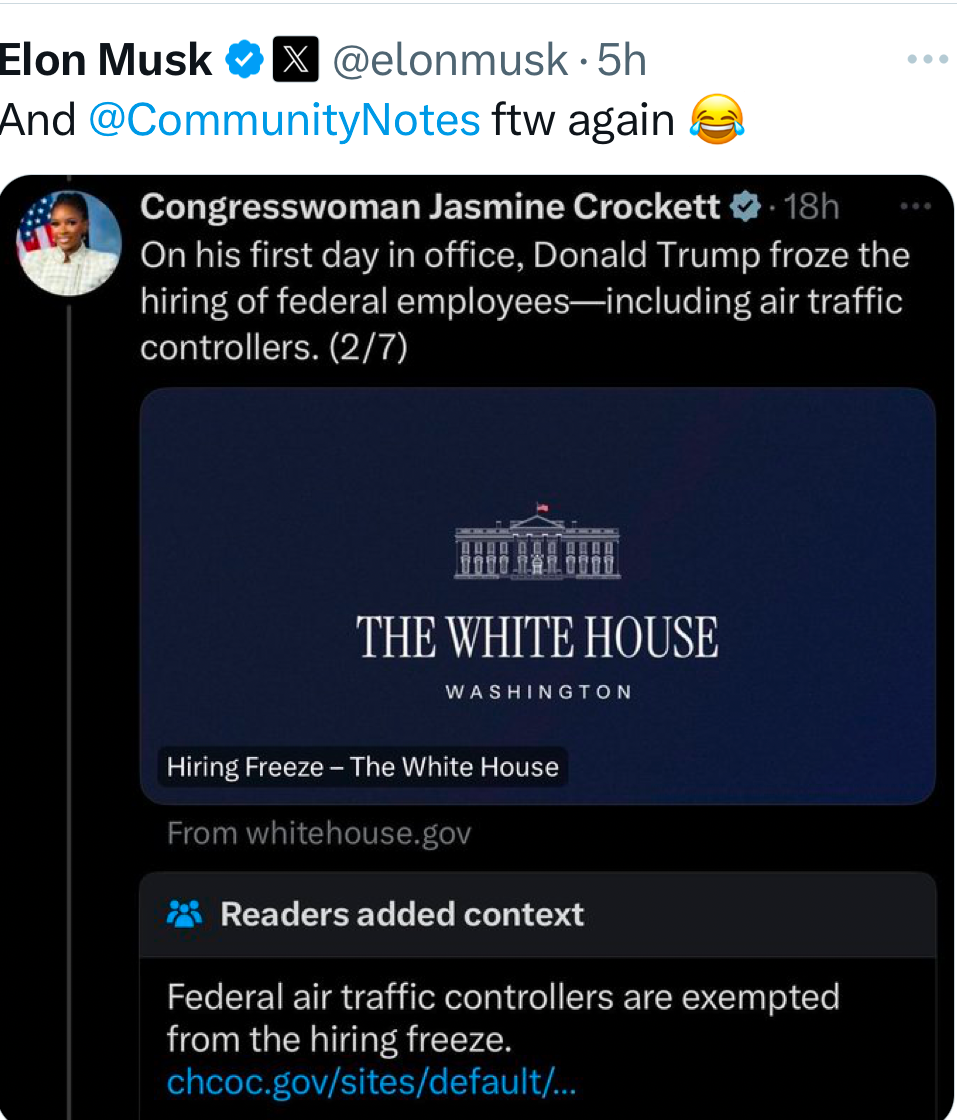Open the post's 5h timestamp
Image resolution: width=957 pixels, height=1120 pixels.
click(622, 61)
